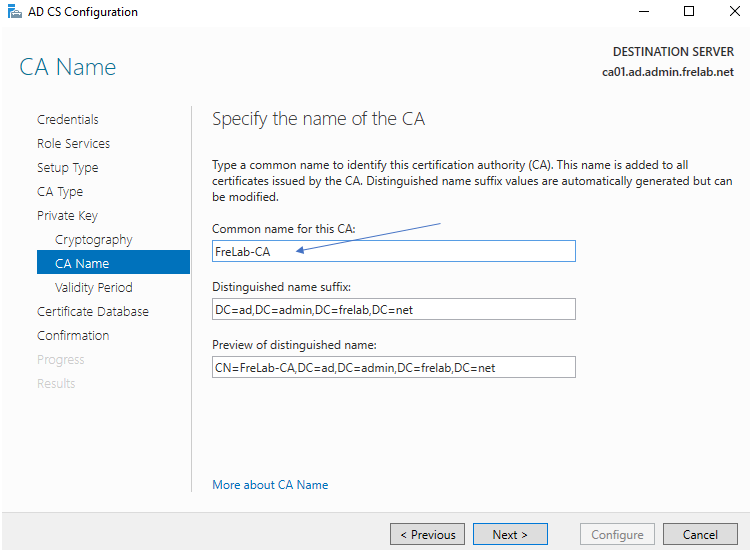
Task: Open the More about CA Name link
Action: 270,485
